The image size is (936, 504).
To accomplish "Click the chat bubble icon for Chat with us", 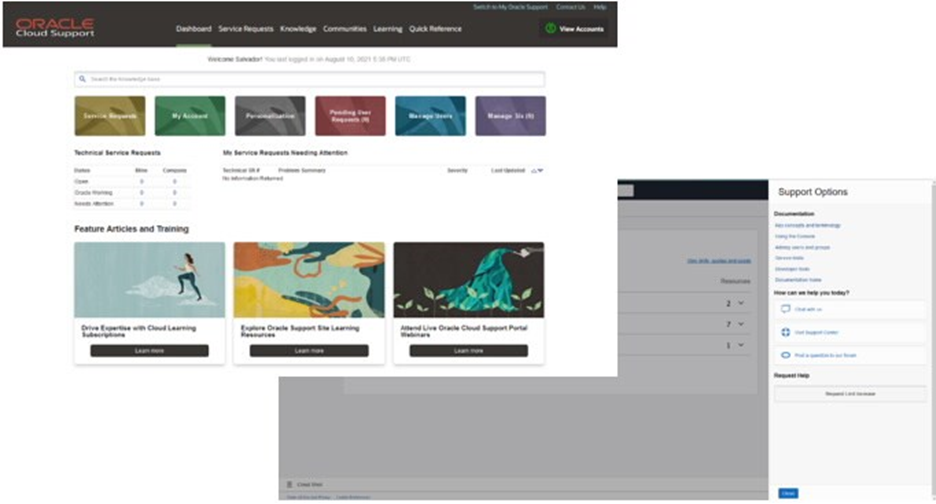I will coord(786,309).
